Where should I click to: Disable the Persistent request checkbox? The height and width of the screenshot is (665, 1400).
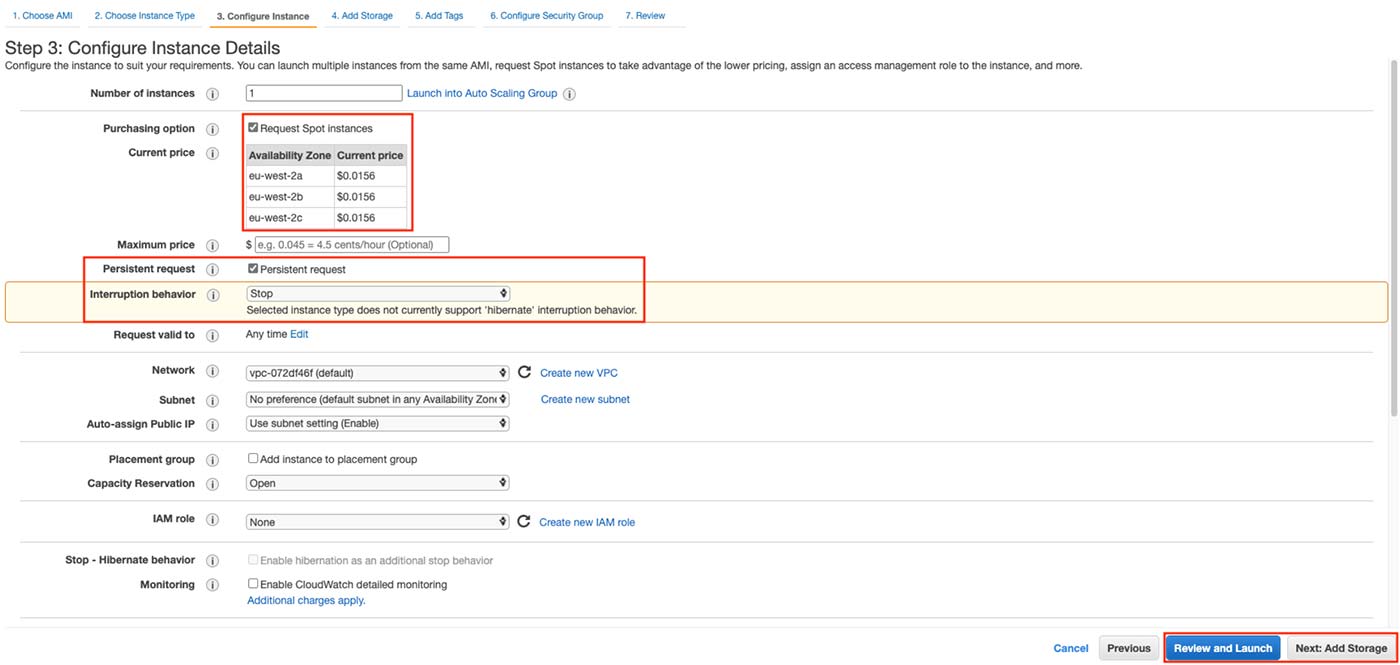coord(252,267)
